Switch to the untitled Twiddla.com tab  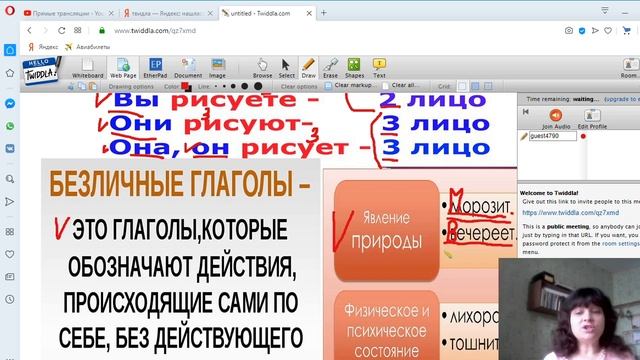click(x=267, y=13)
